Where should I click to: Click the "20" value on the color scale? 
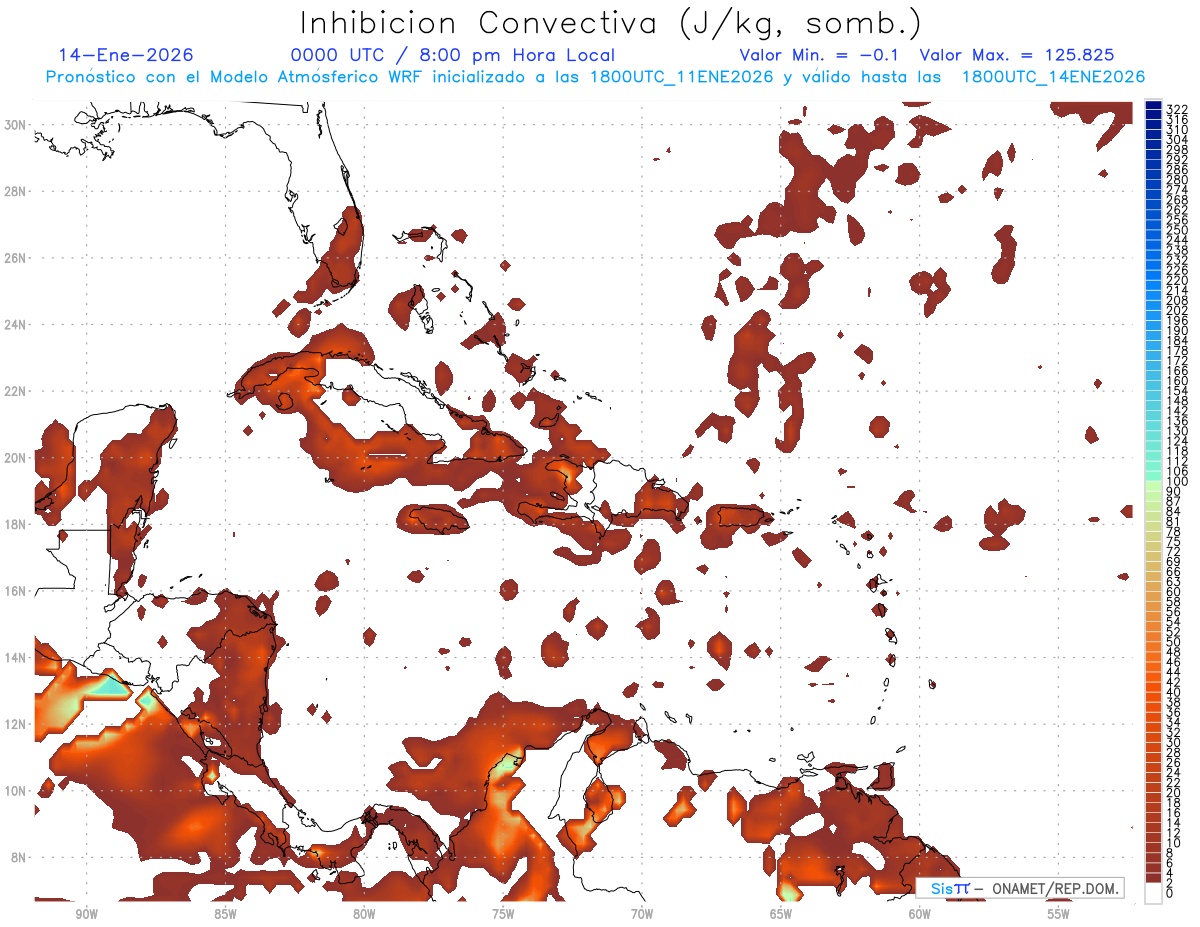coord(1174,792)
